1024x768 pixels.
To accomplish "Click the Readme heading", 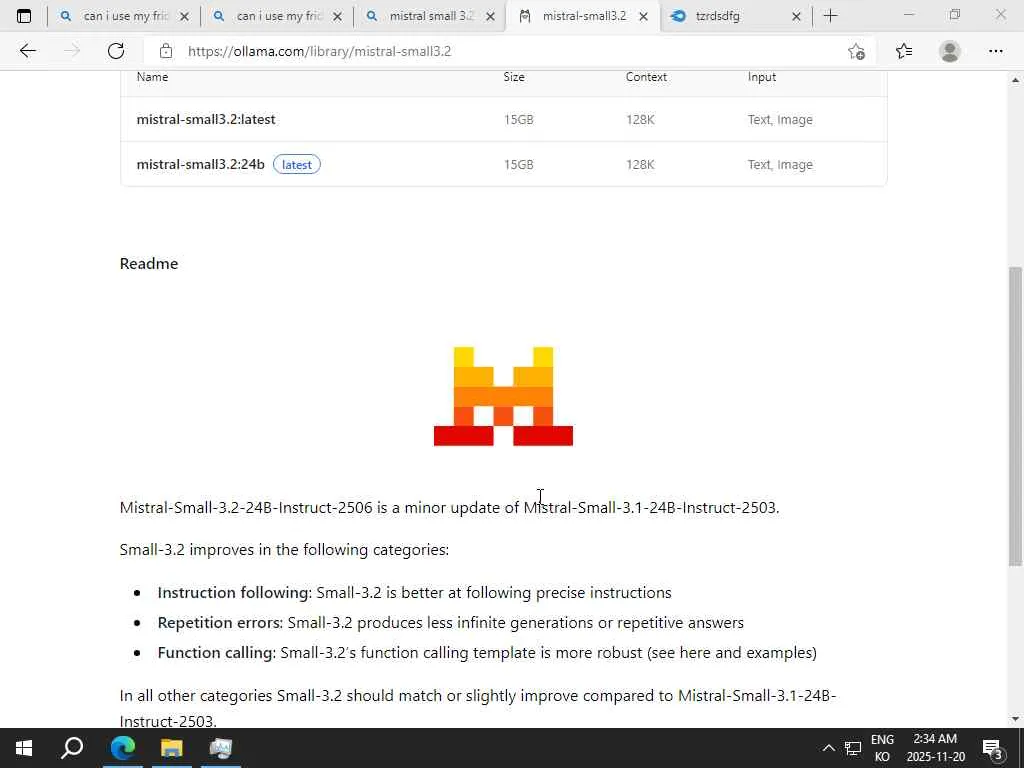I will click(149, 263).
